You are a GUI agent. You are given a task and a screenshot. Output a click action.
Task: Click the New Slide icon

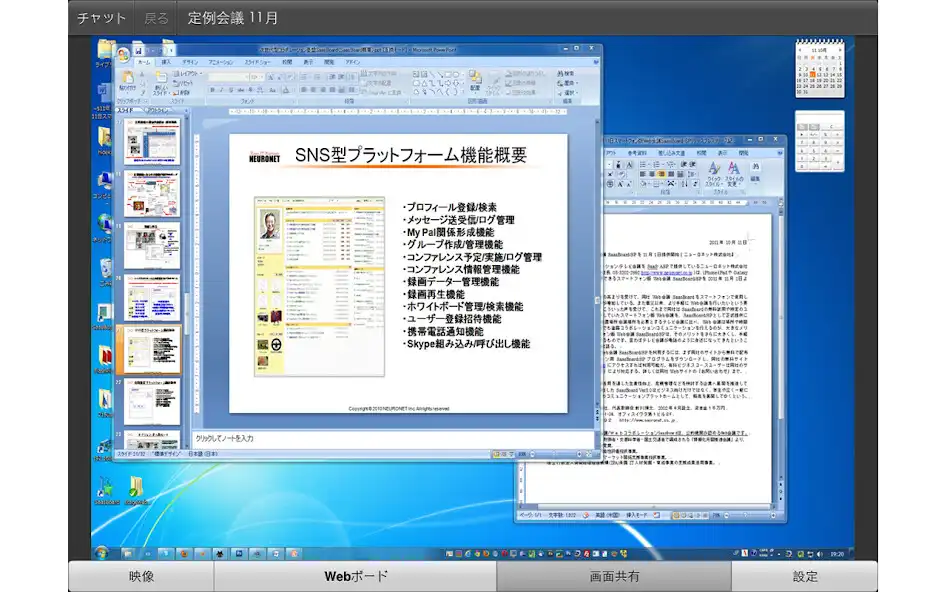tap(160, 83)
